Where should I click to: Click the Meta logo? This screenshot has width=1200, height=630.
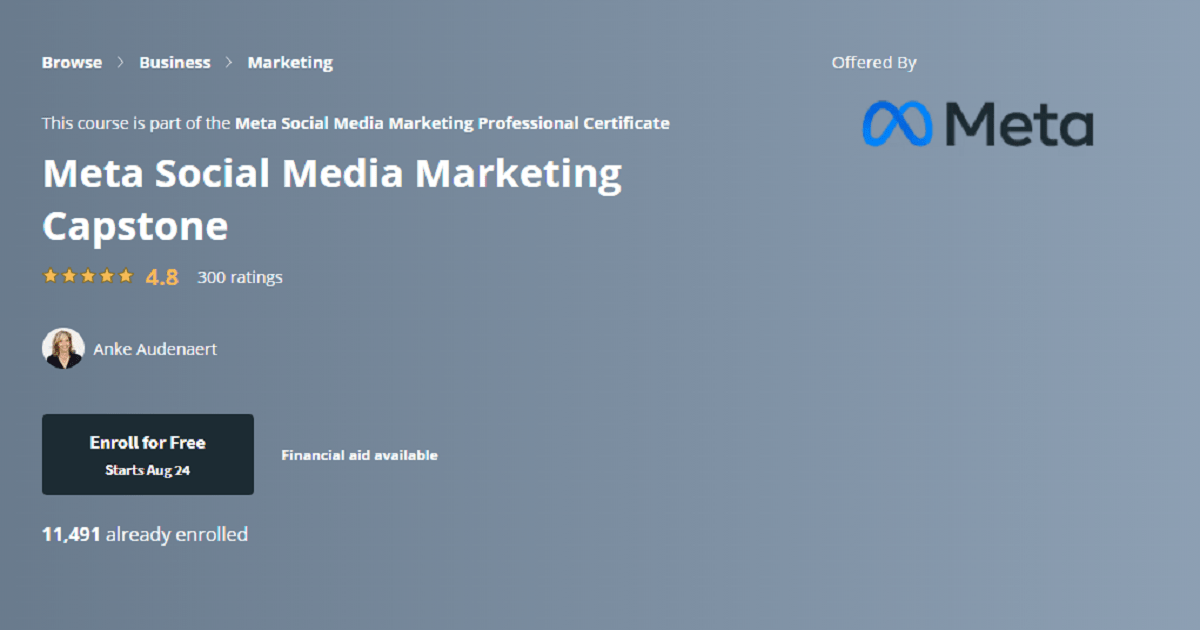[x=978, y=124]
